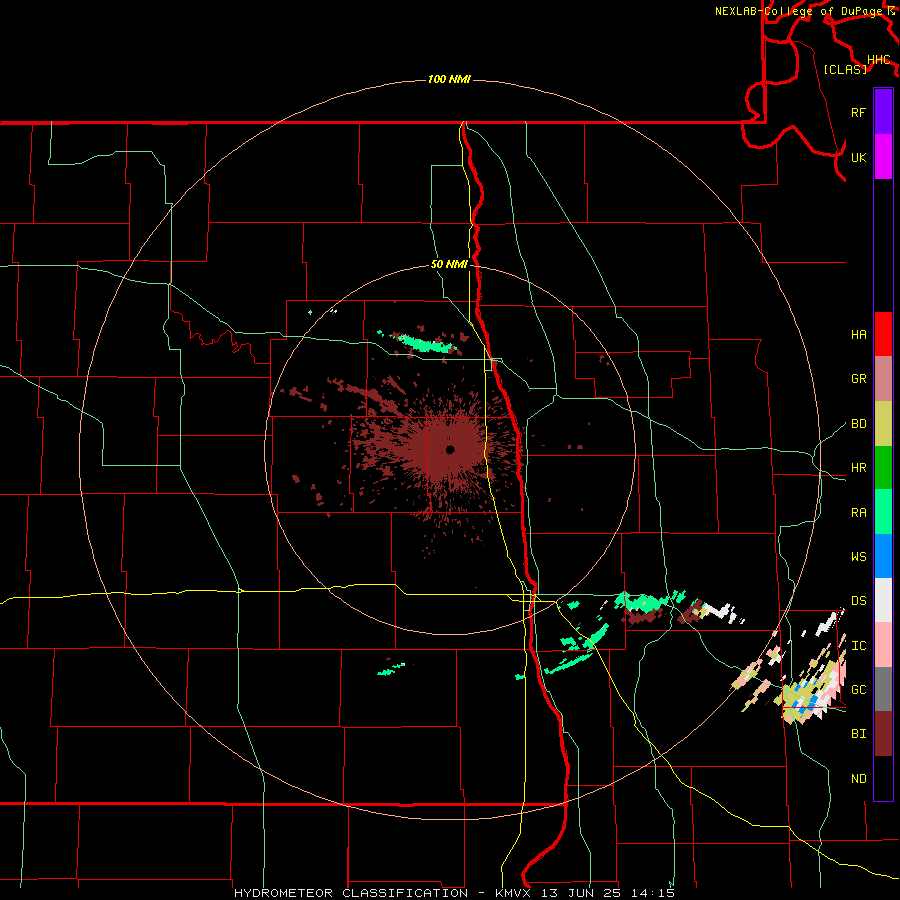The width and height of the screenshot is (900, 900).
Task: Pick the RA light green legend color
Action: pyautogui.click(x=883, y=512)
